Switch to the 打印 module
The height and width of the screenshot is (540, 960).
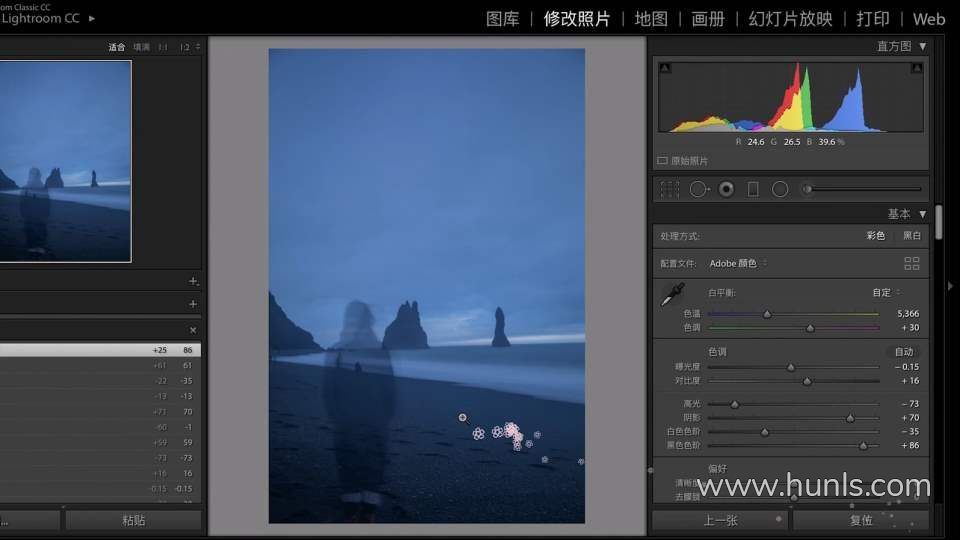pyautogui.click(x=872, y=19)
